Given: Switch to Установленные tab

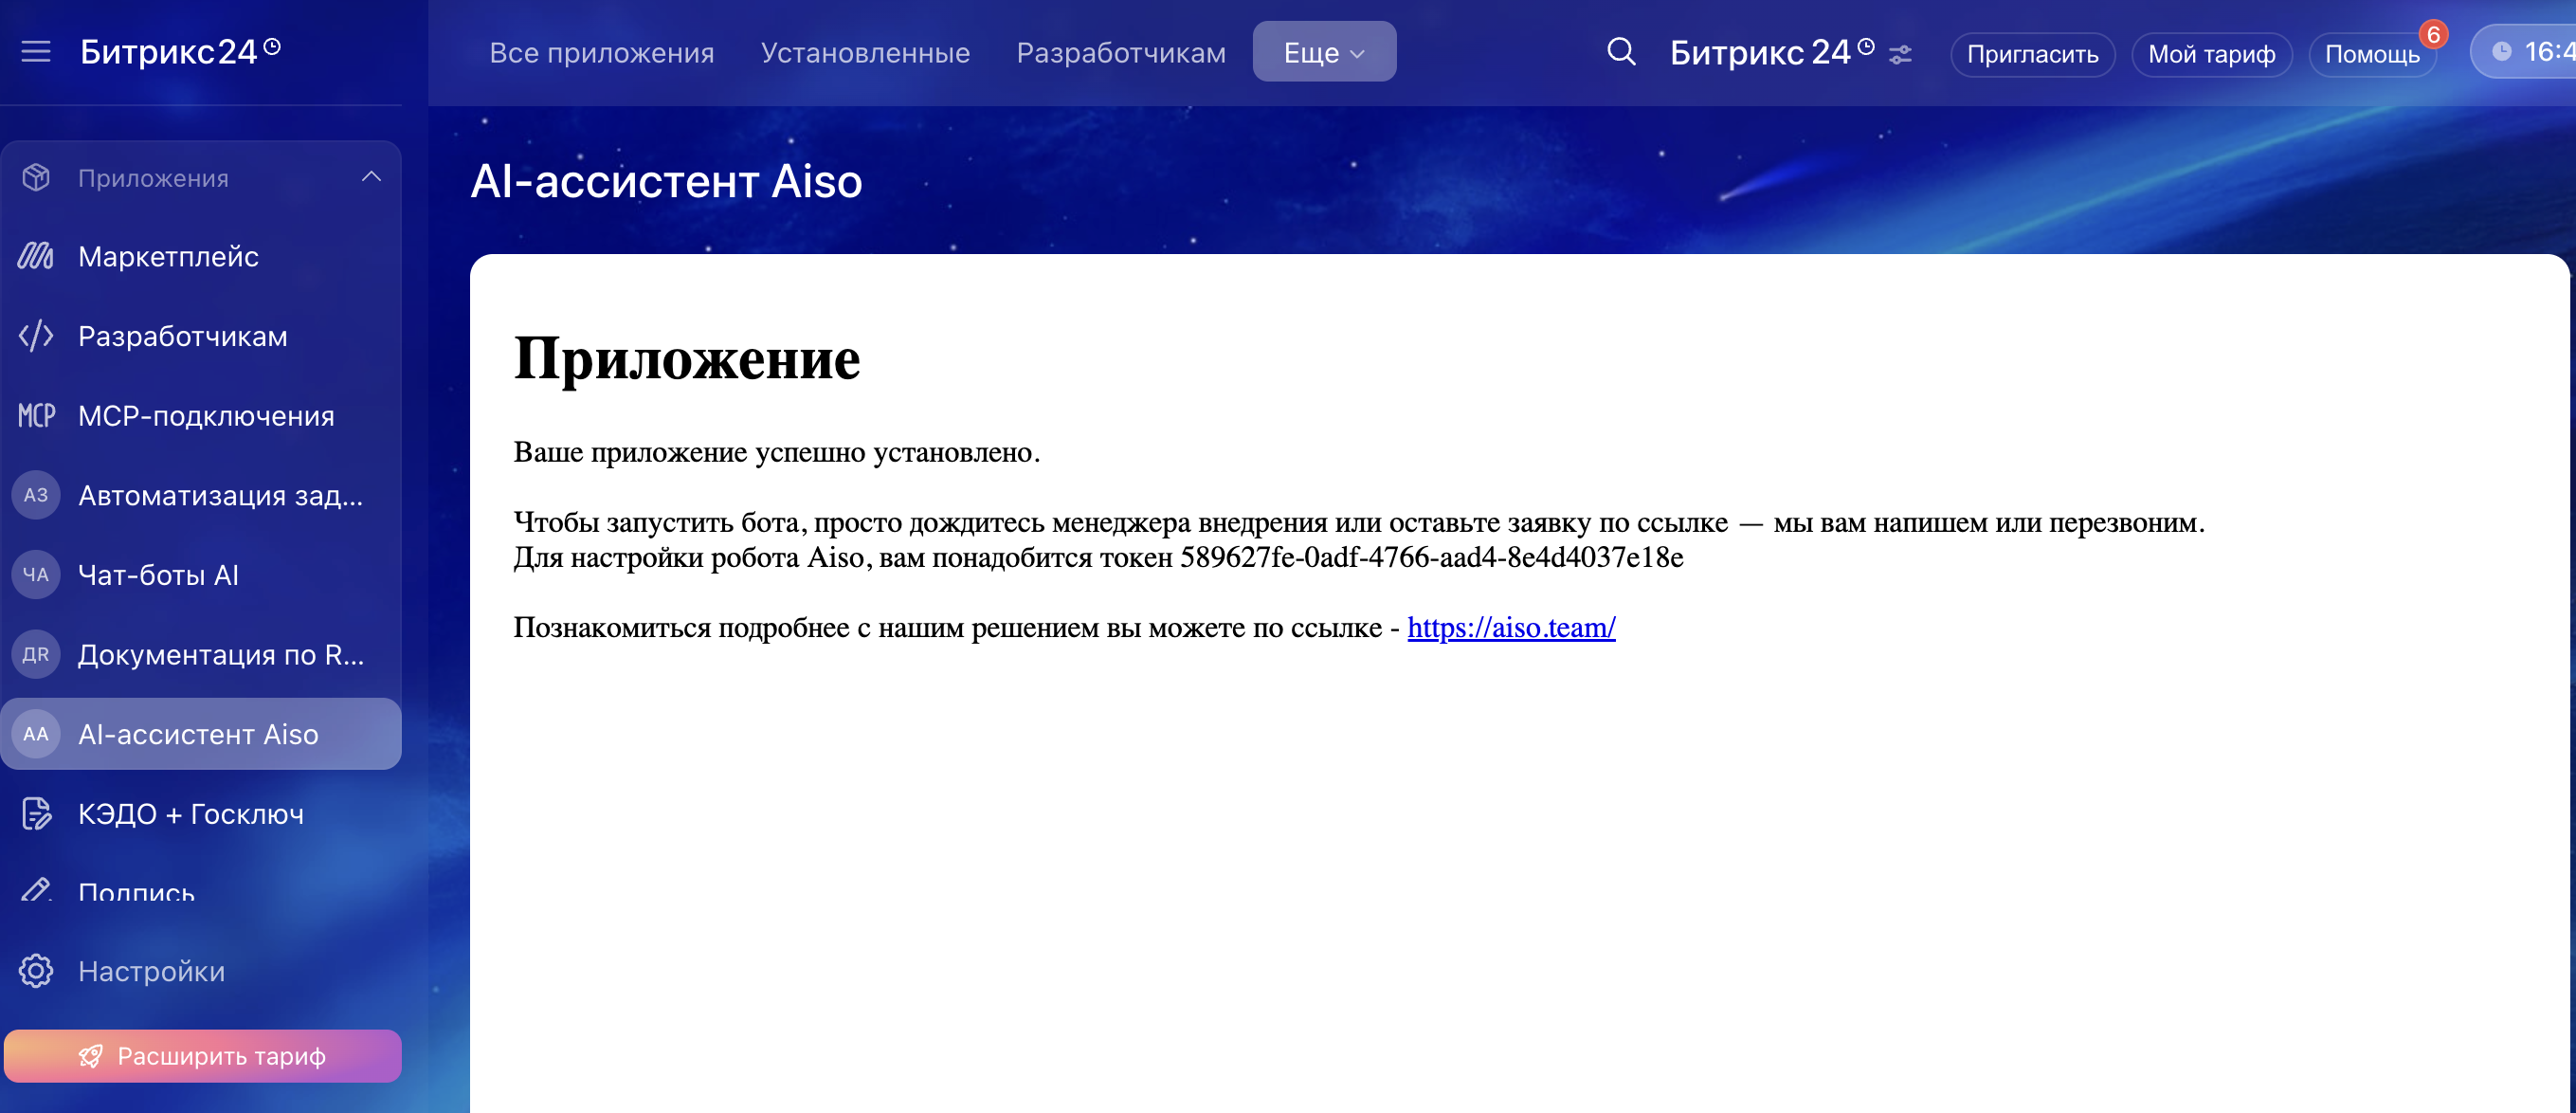Looking at the screenshot, I should (x=864, y=52).
